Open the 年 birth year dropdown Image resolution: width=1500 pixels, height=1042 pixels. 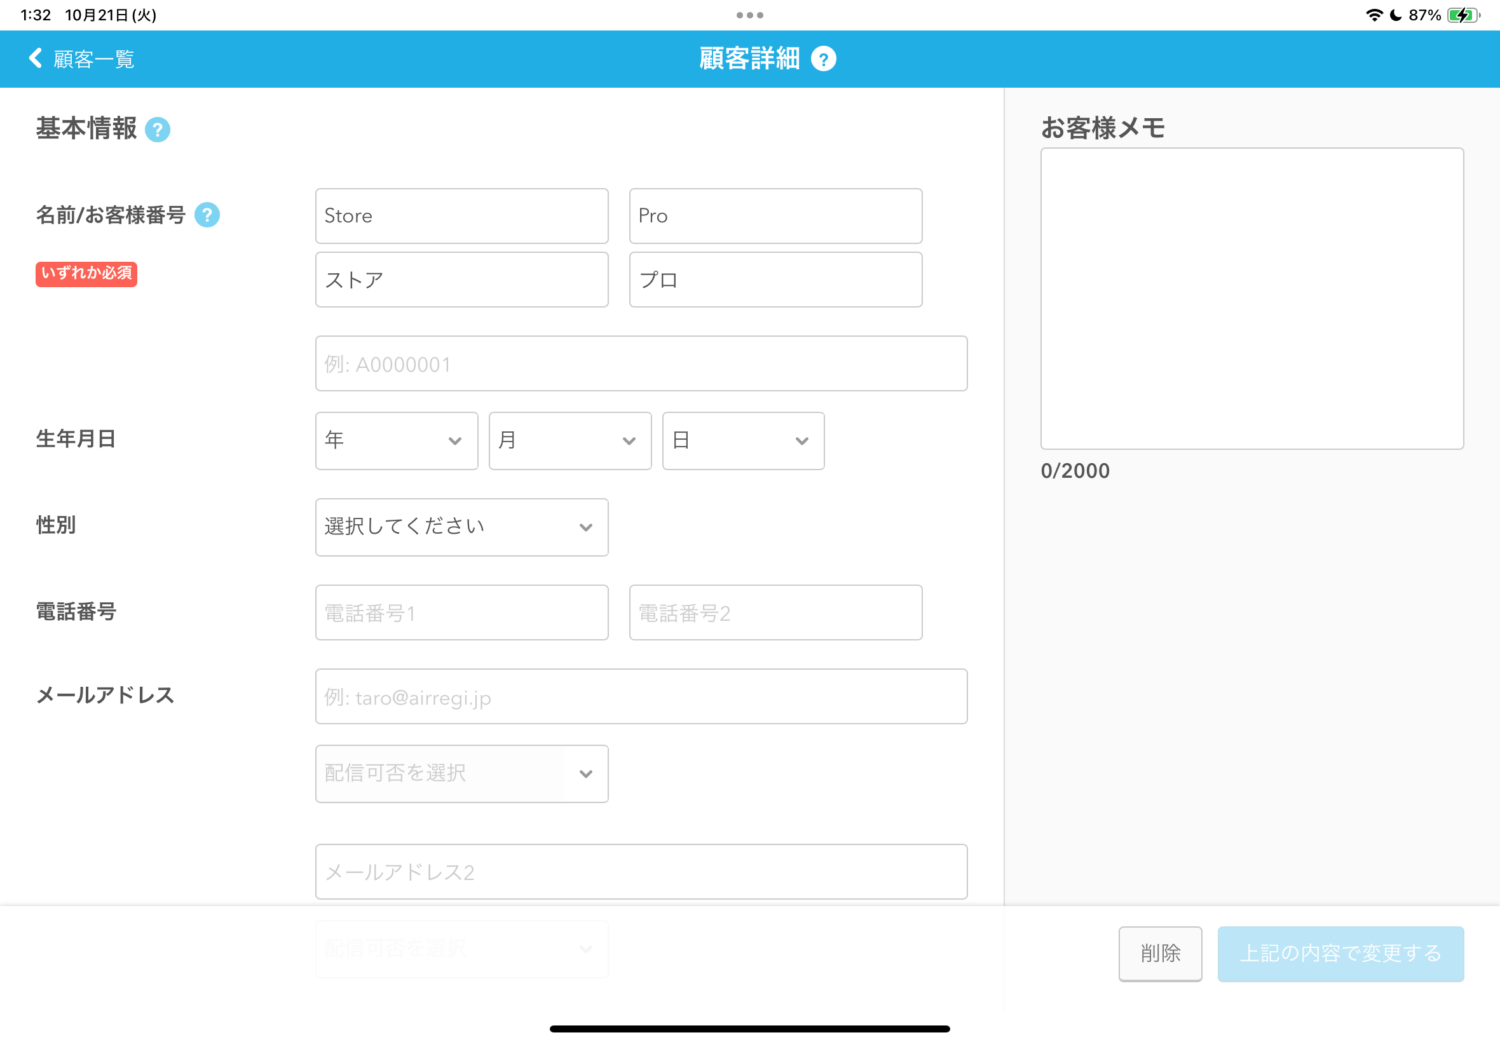(396, 441)
